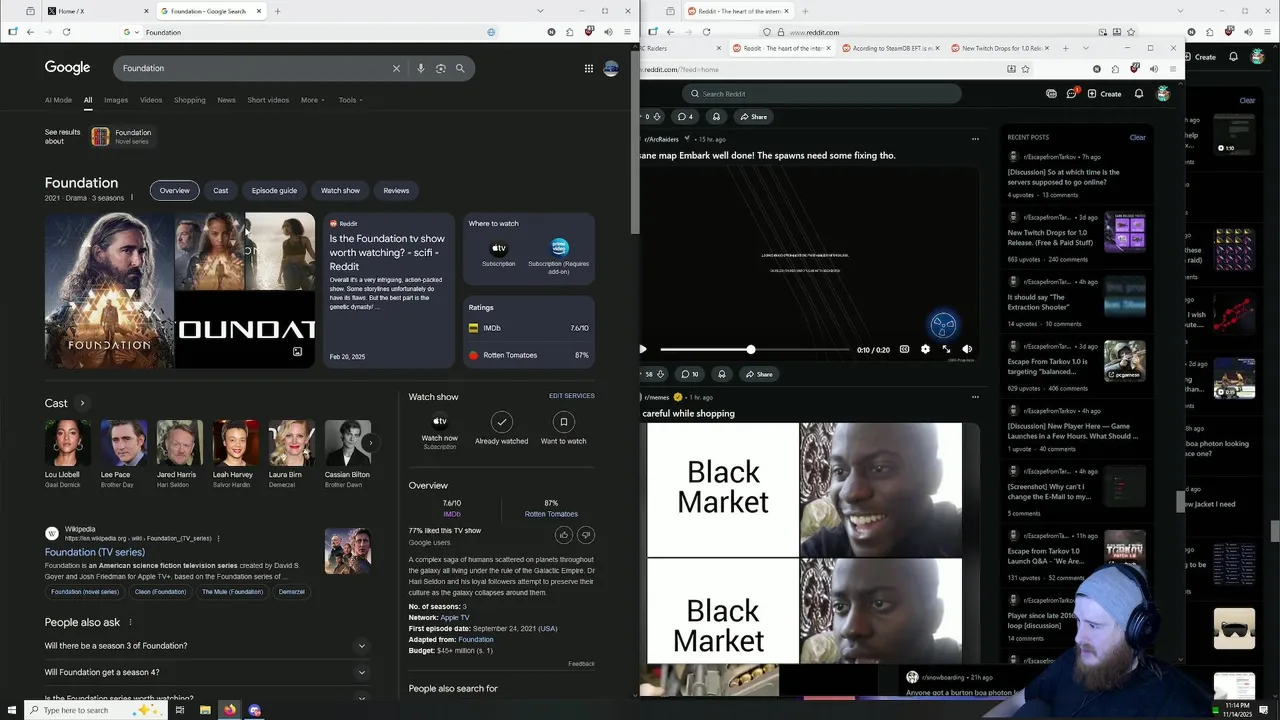Open Google Lens image search
The width and height of the screenshot is (1280, 720).
click(x=440, y=68)
